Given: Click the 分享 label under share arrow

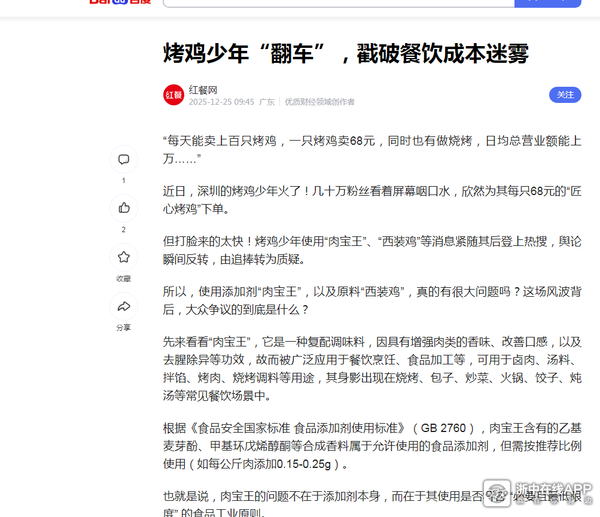Looking at the screenshot, I should click(x=123, y=327).
